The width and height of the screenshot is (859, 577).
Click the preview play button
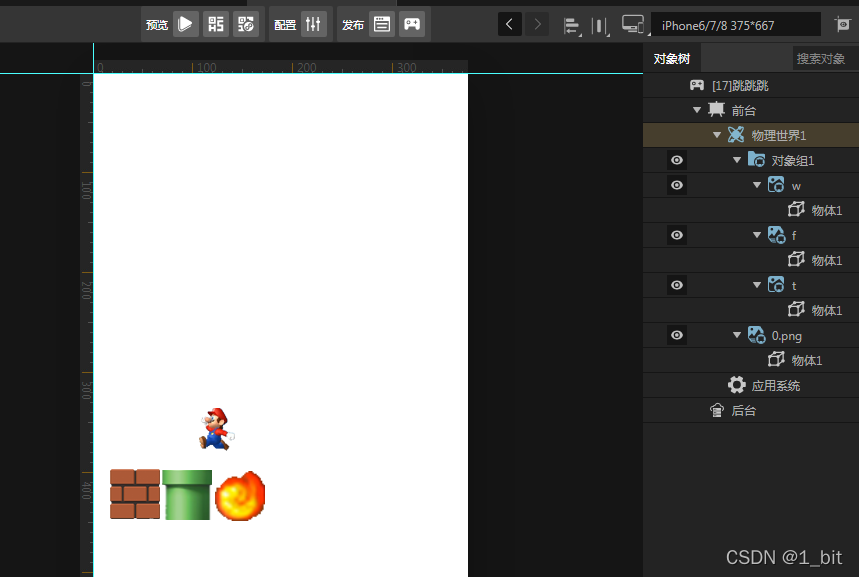pyautogui.click(x=186, y=24)
